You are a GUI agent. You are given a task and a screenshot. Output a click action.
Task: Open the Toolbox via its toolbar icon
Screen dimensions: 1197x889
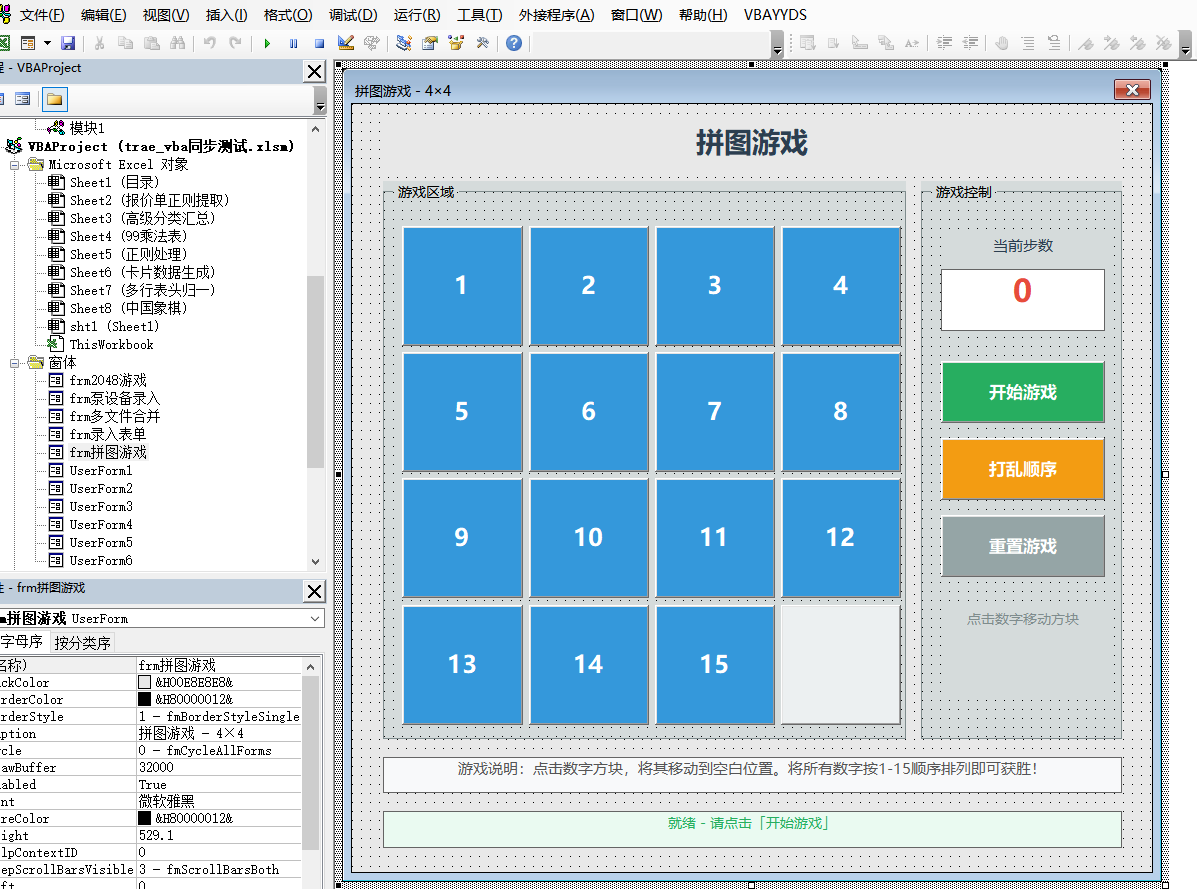(483, 42)
